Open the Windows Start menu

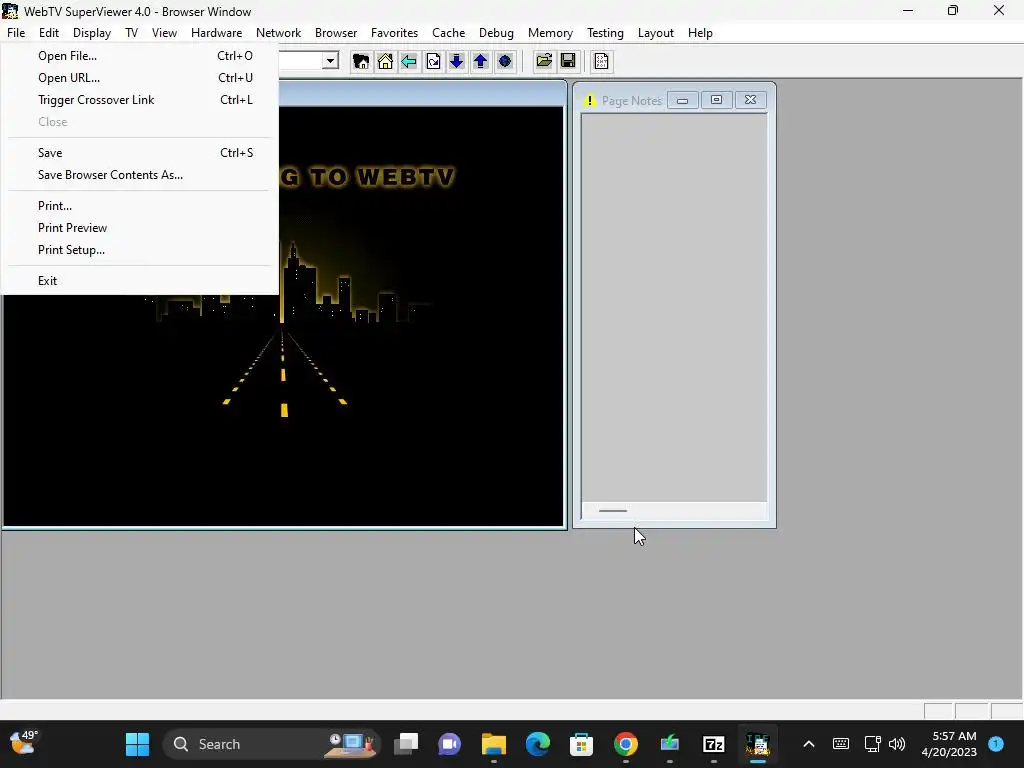tap(137, 744)
